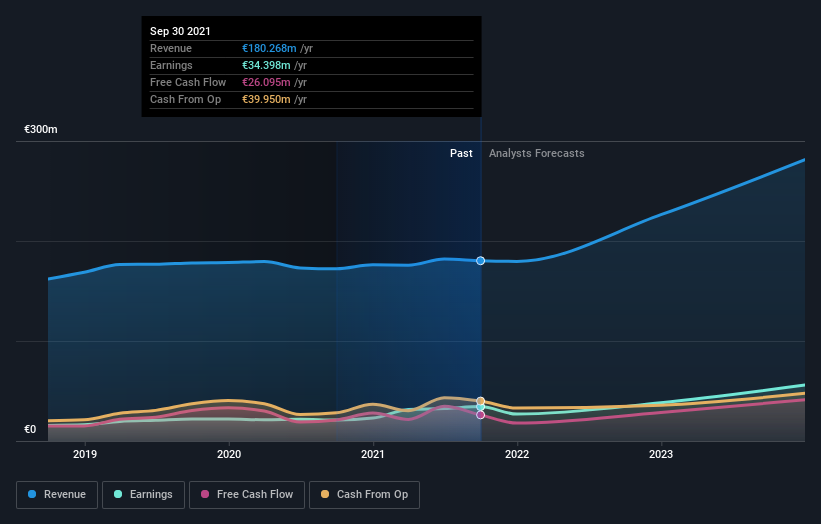The image size is (821, 524).
Task: Toggle the Revenue series legend button
Action: (57, 495)
